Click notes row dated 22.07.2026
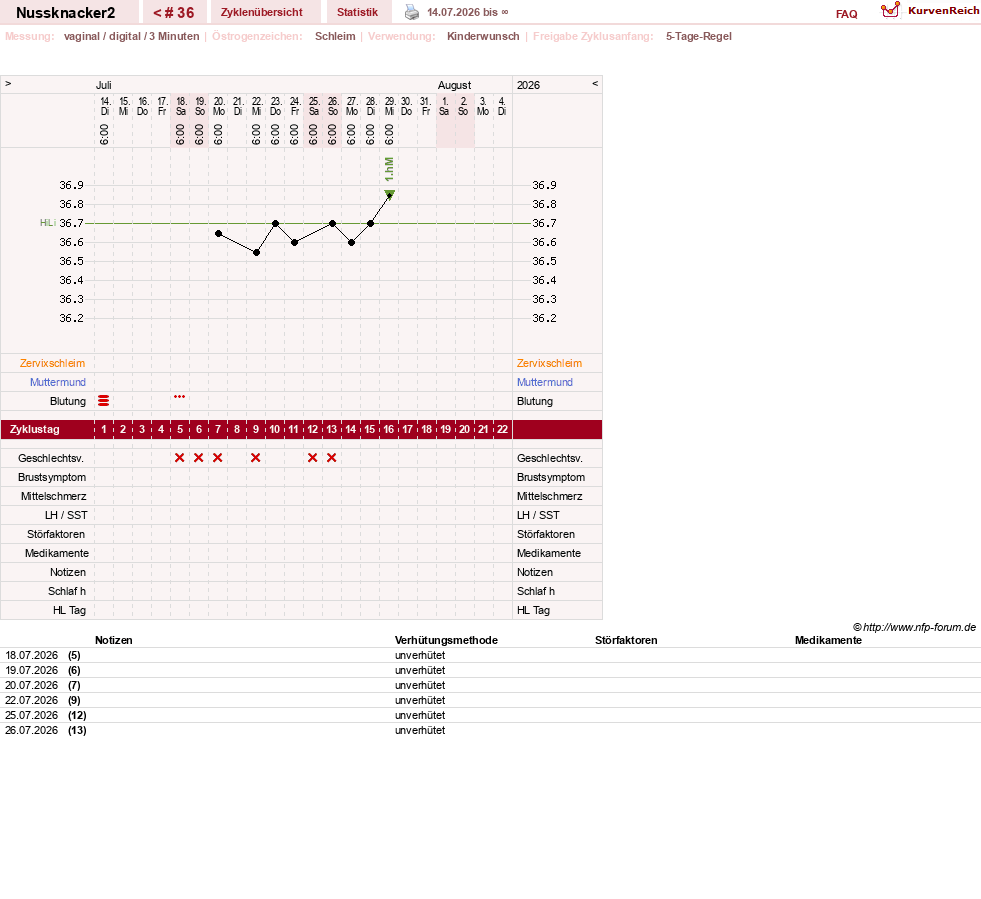981x899 pixels. pyautogui.click(x=490, y=700)
